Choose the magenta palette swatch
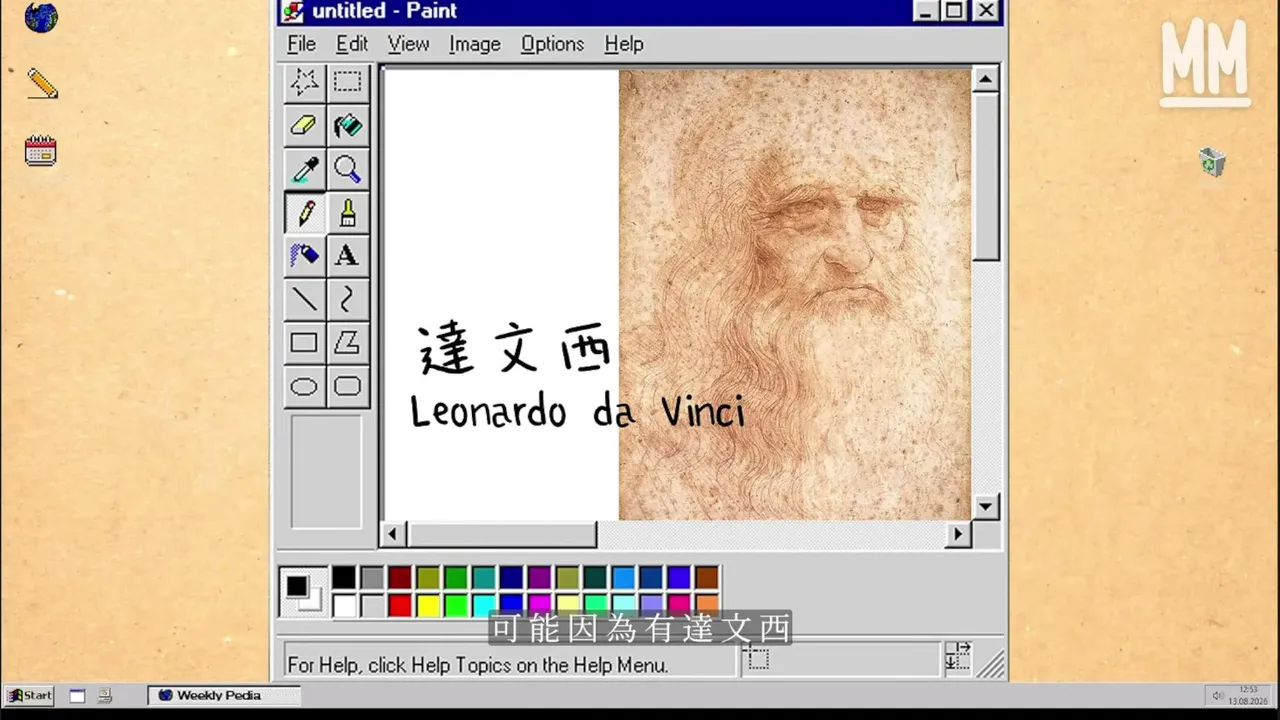 540,604
